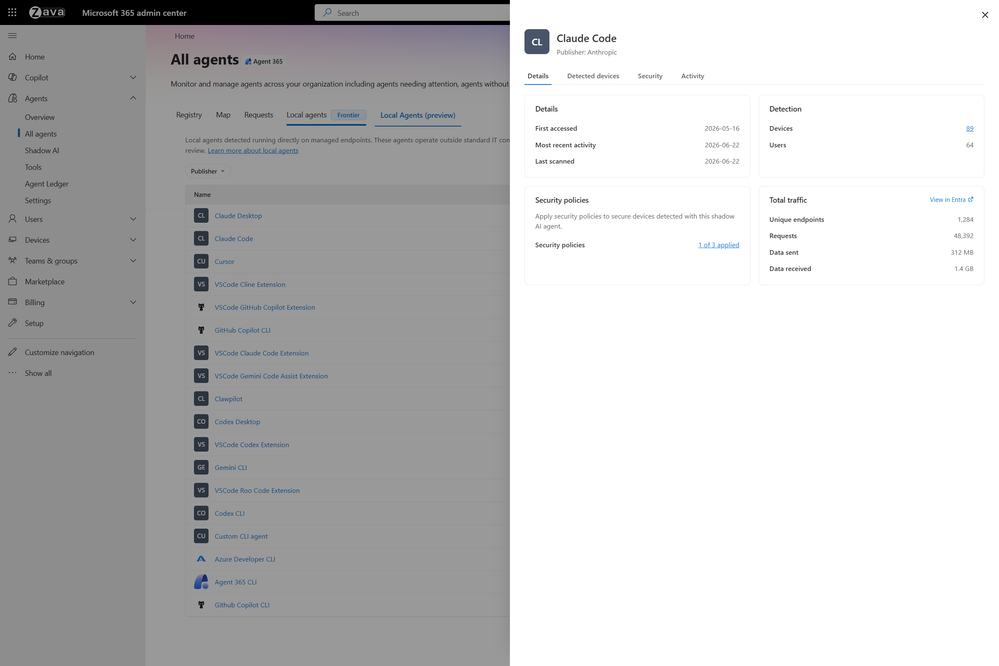Go to Tools under Agents
Screen dimensions: 999x666
coord(33,167)
